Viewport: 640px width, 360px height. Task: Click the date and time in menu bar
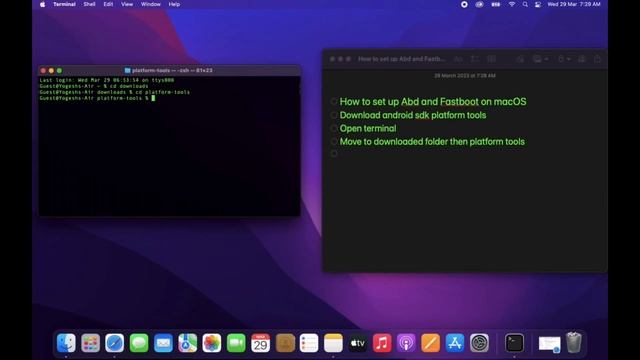pyautogui.click(x=574, y=4)
